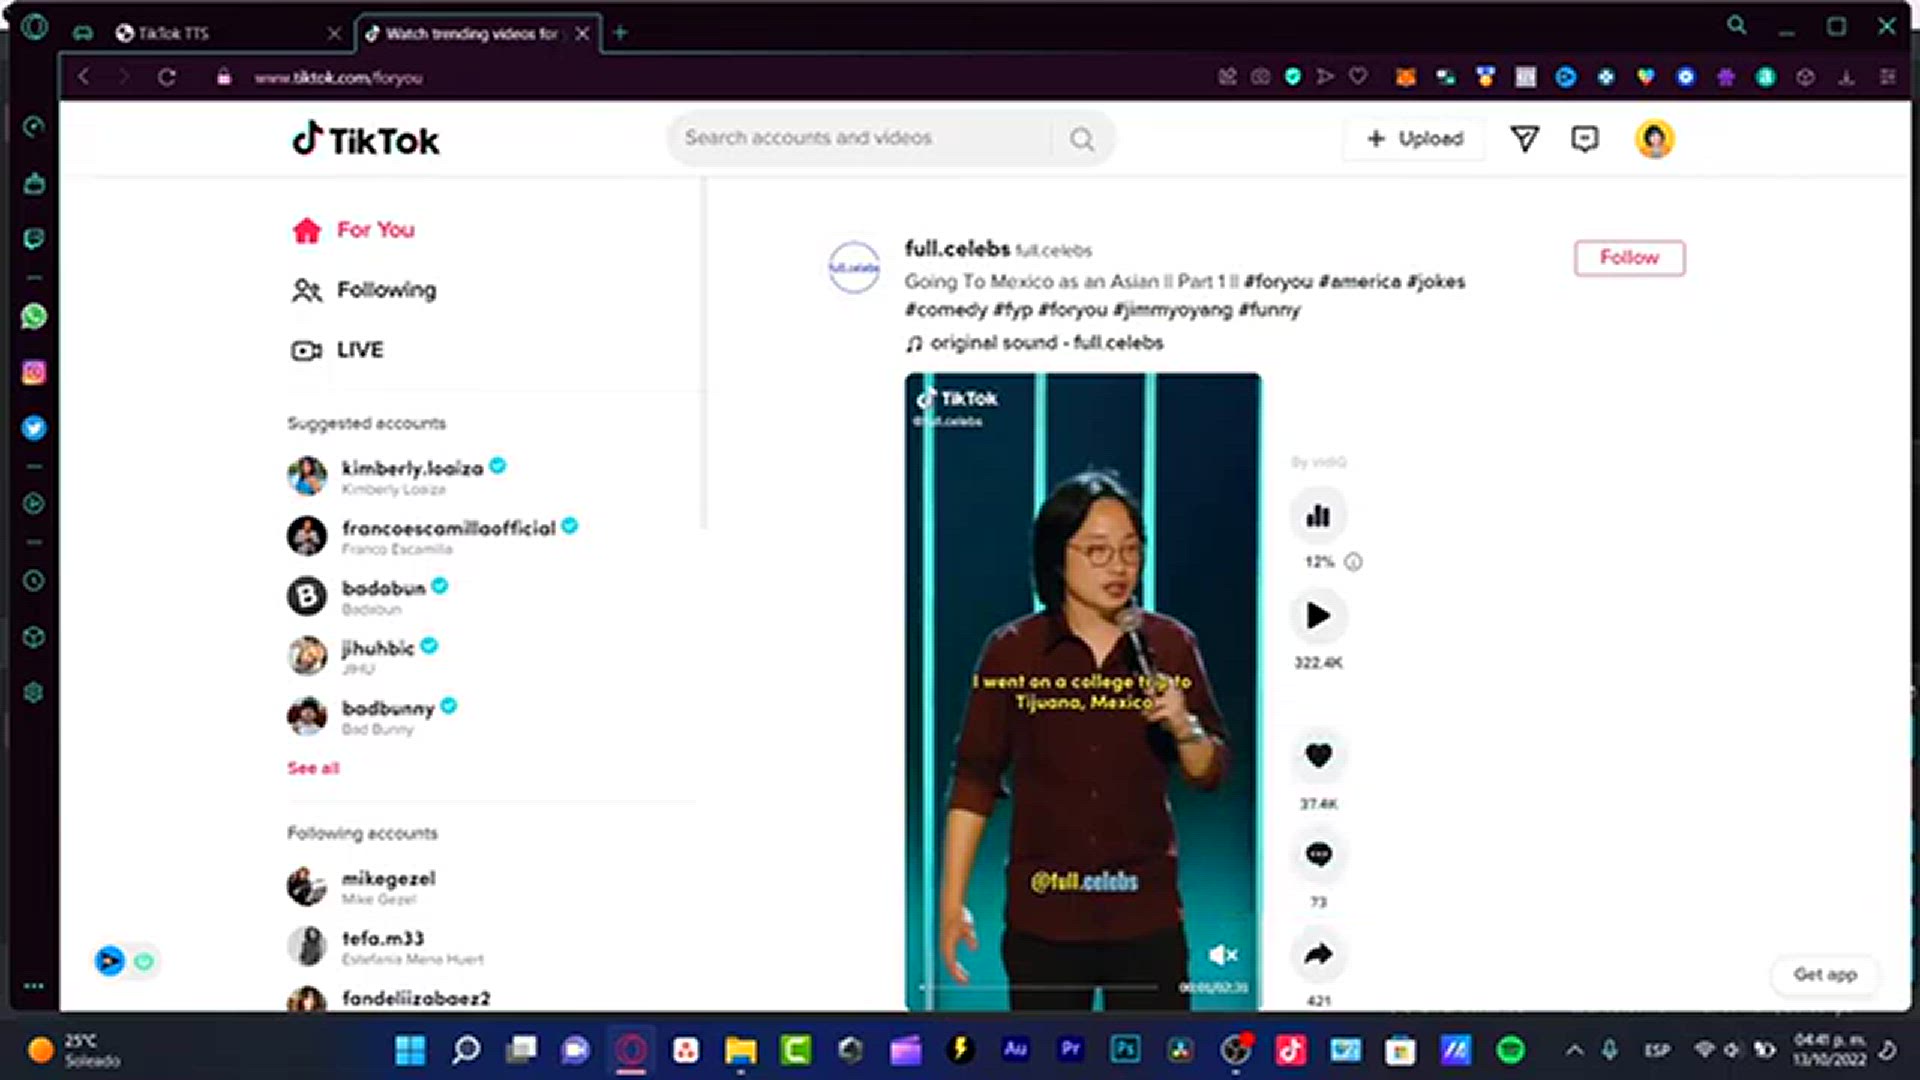Open the TikTok logo home link
Viewport: 1920px width, 1080px height.
tap(366, 140)
